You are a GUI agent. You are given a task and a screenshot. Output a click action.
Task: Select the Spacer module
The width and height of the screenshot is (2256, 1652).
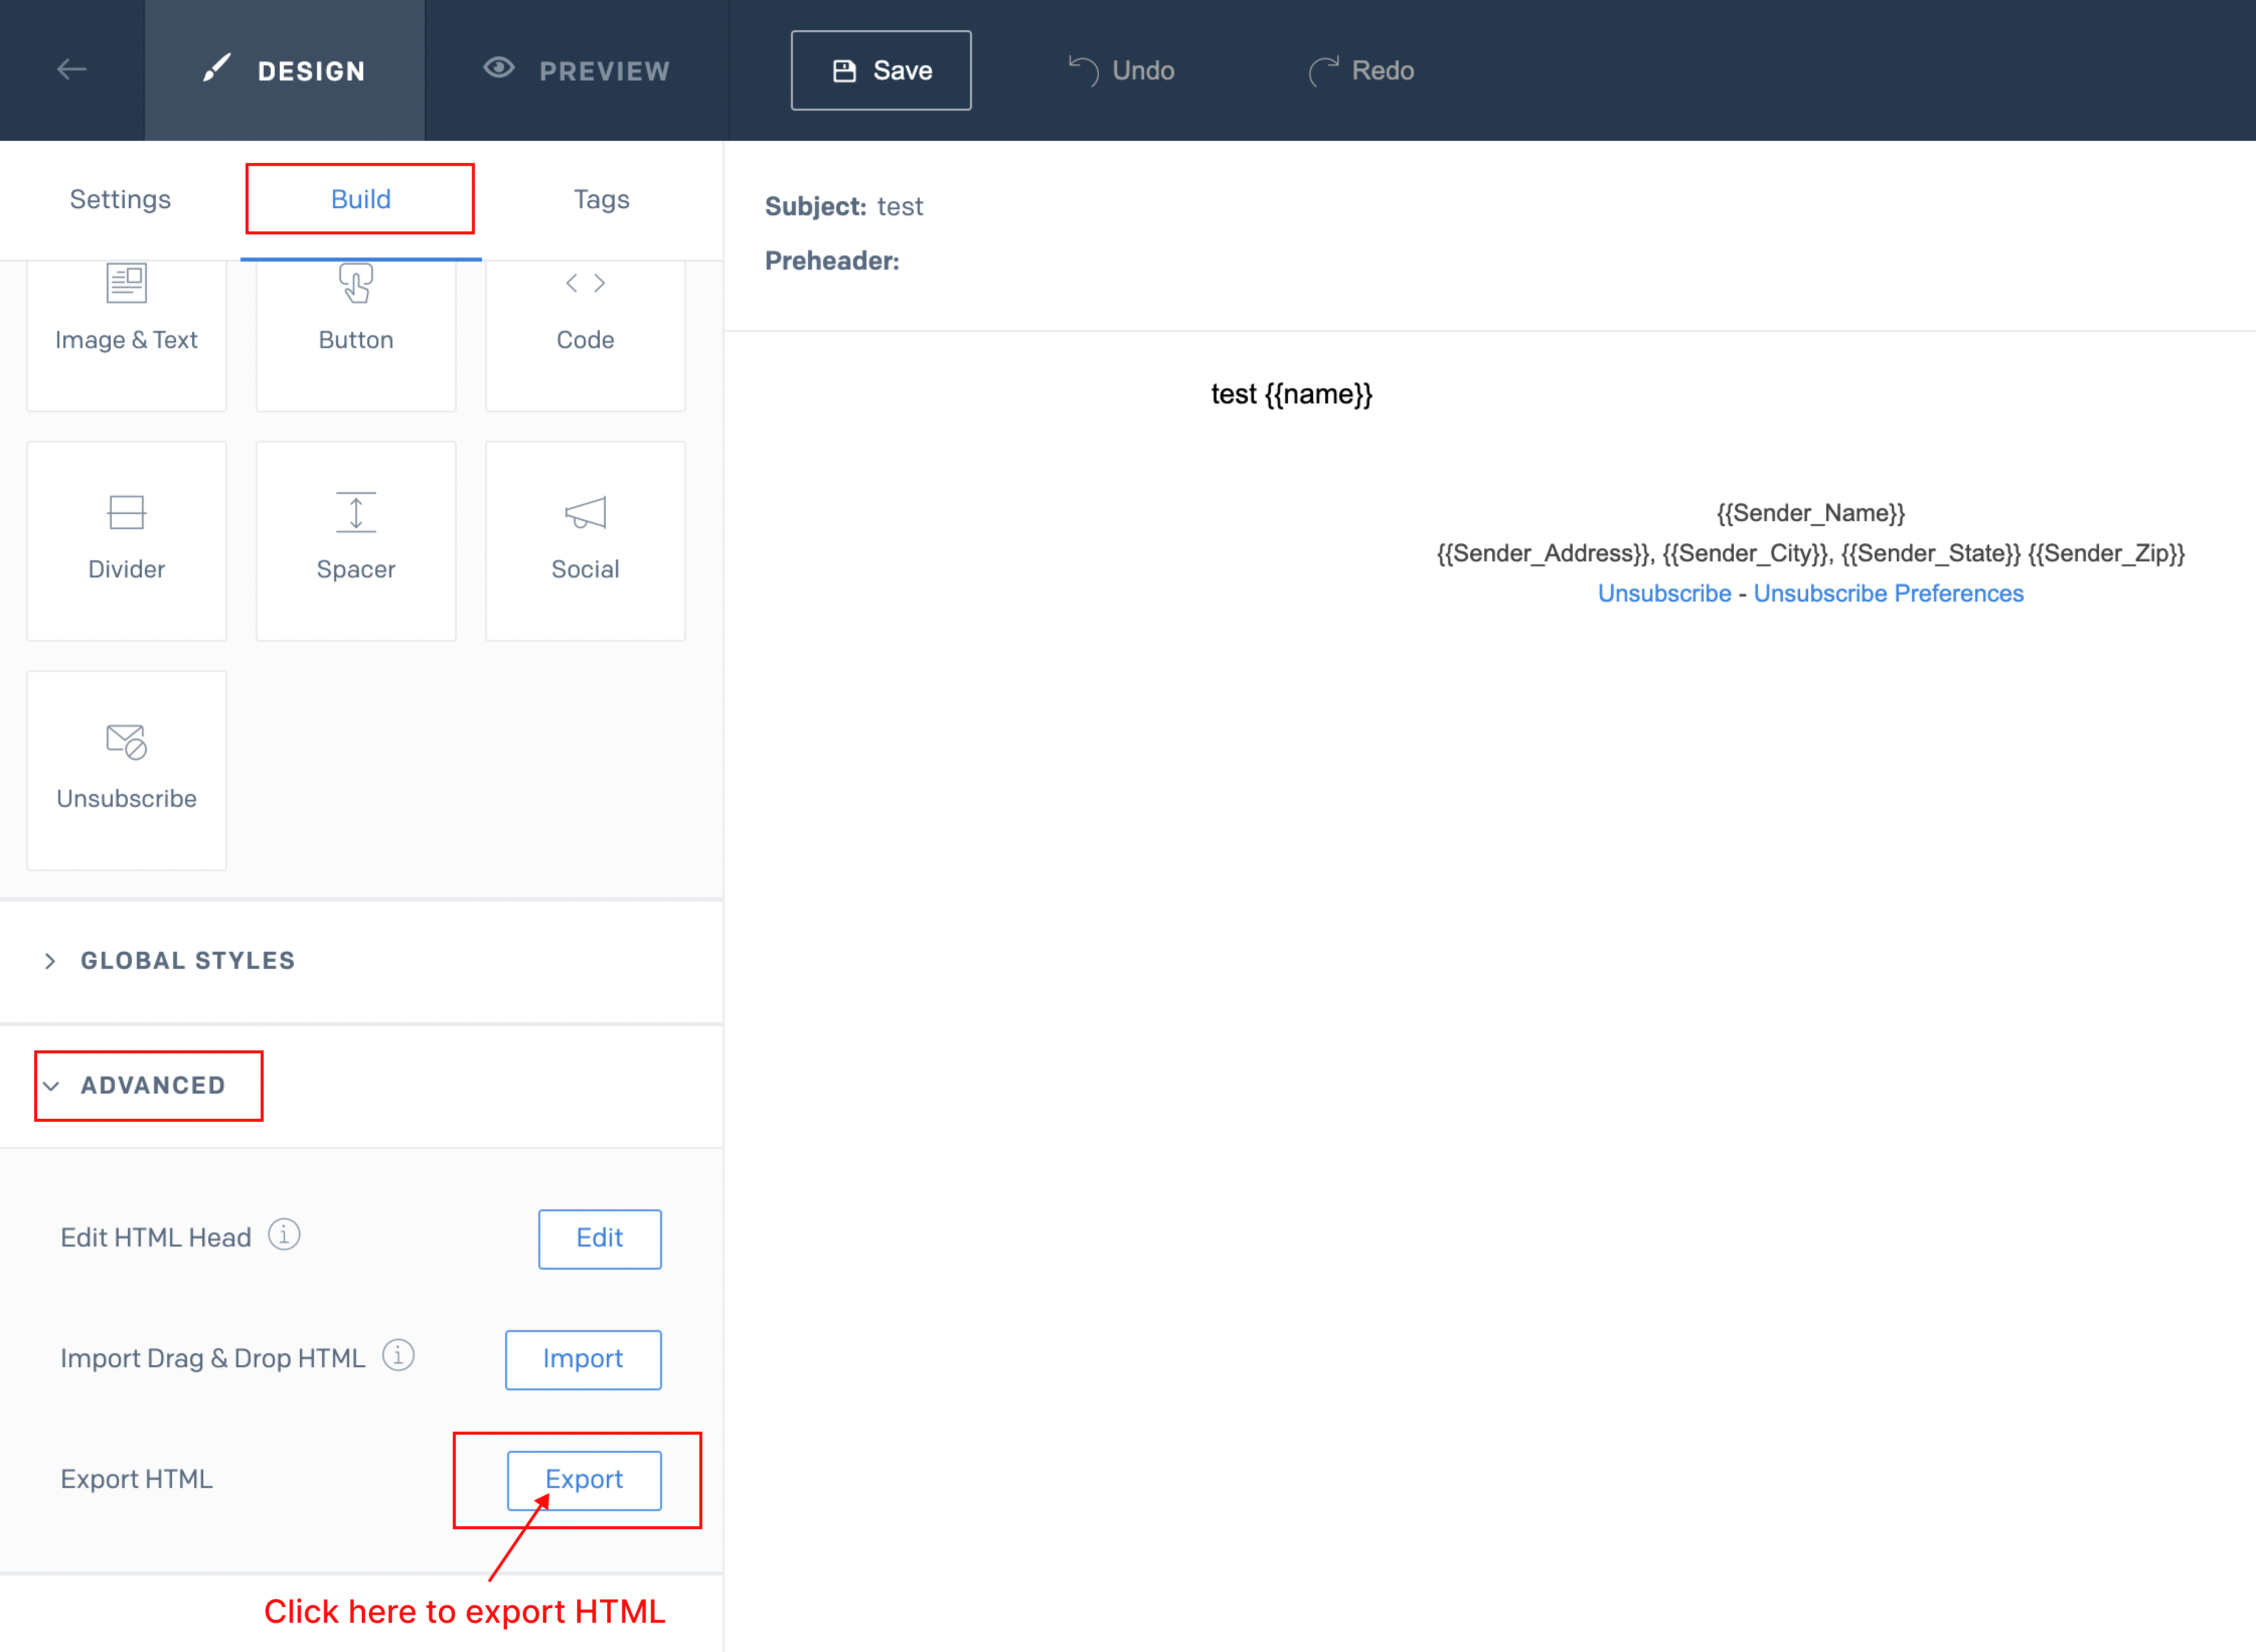pyautogui.click(x=356, y=541)
